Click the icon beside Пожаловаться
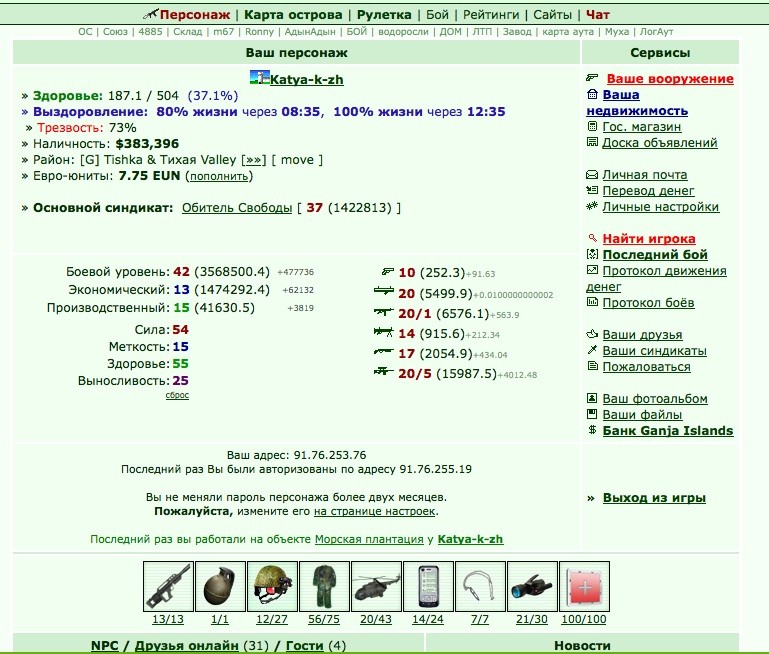Viewport: 769px width, 654px height. pyautogui.click(x=592, y=366)
